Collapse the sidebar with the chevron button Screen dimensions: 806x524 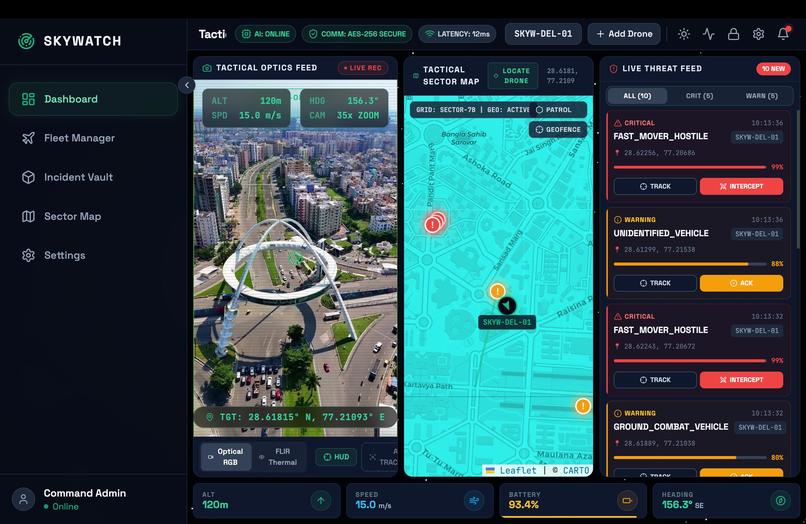click(x=187, y=85)
